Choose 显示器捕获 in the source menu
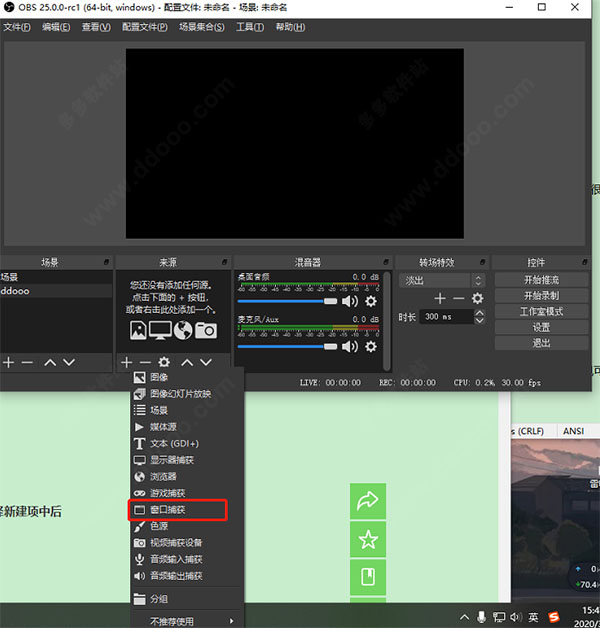600x628 pixels. coord(171,460)
